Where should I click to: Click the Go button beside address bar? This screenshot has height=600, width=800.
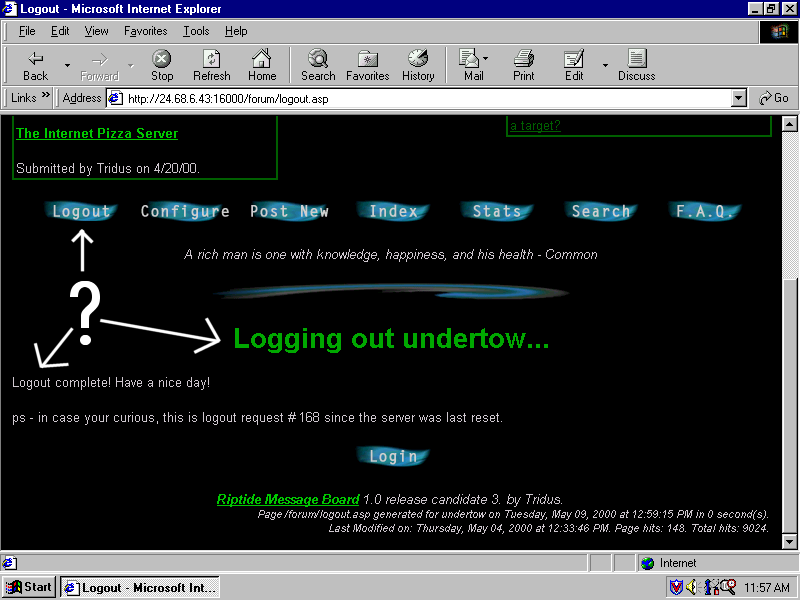click(773, 98)
